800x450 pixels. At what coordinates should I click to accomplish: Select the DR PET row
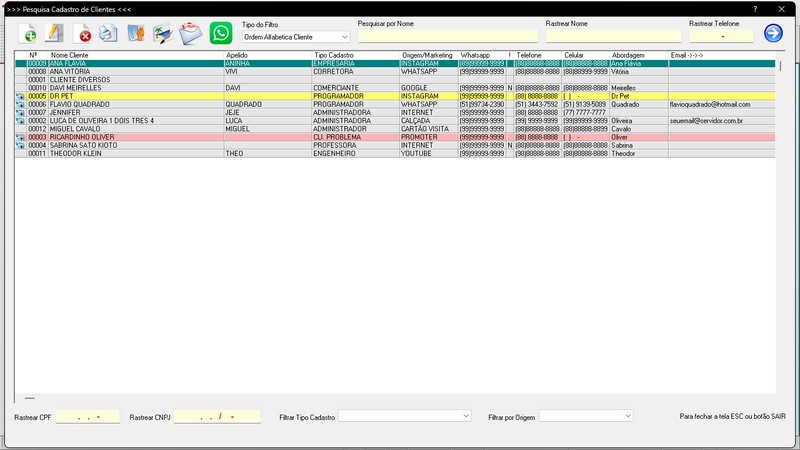click(395, 96)
